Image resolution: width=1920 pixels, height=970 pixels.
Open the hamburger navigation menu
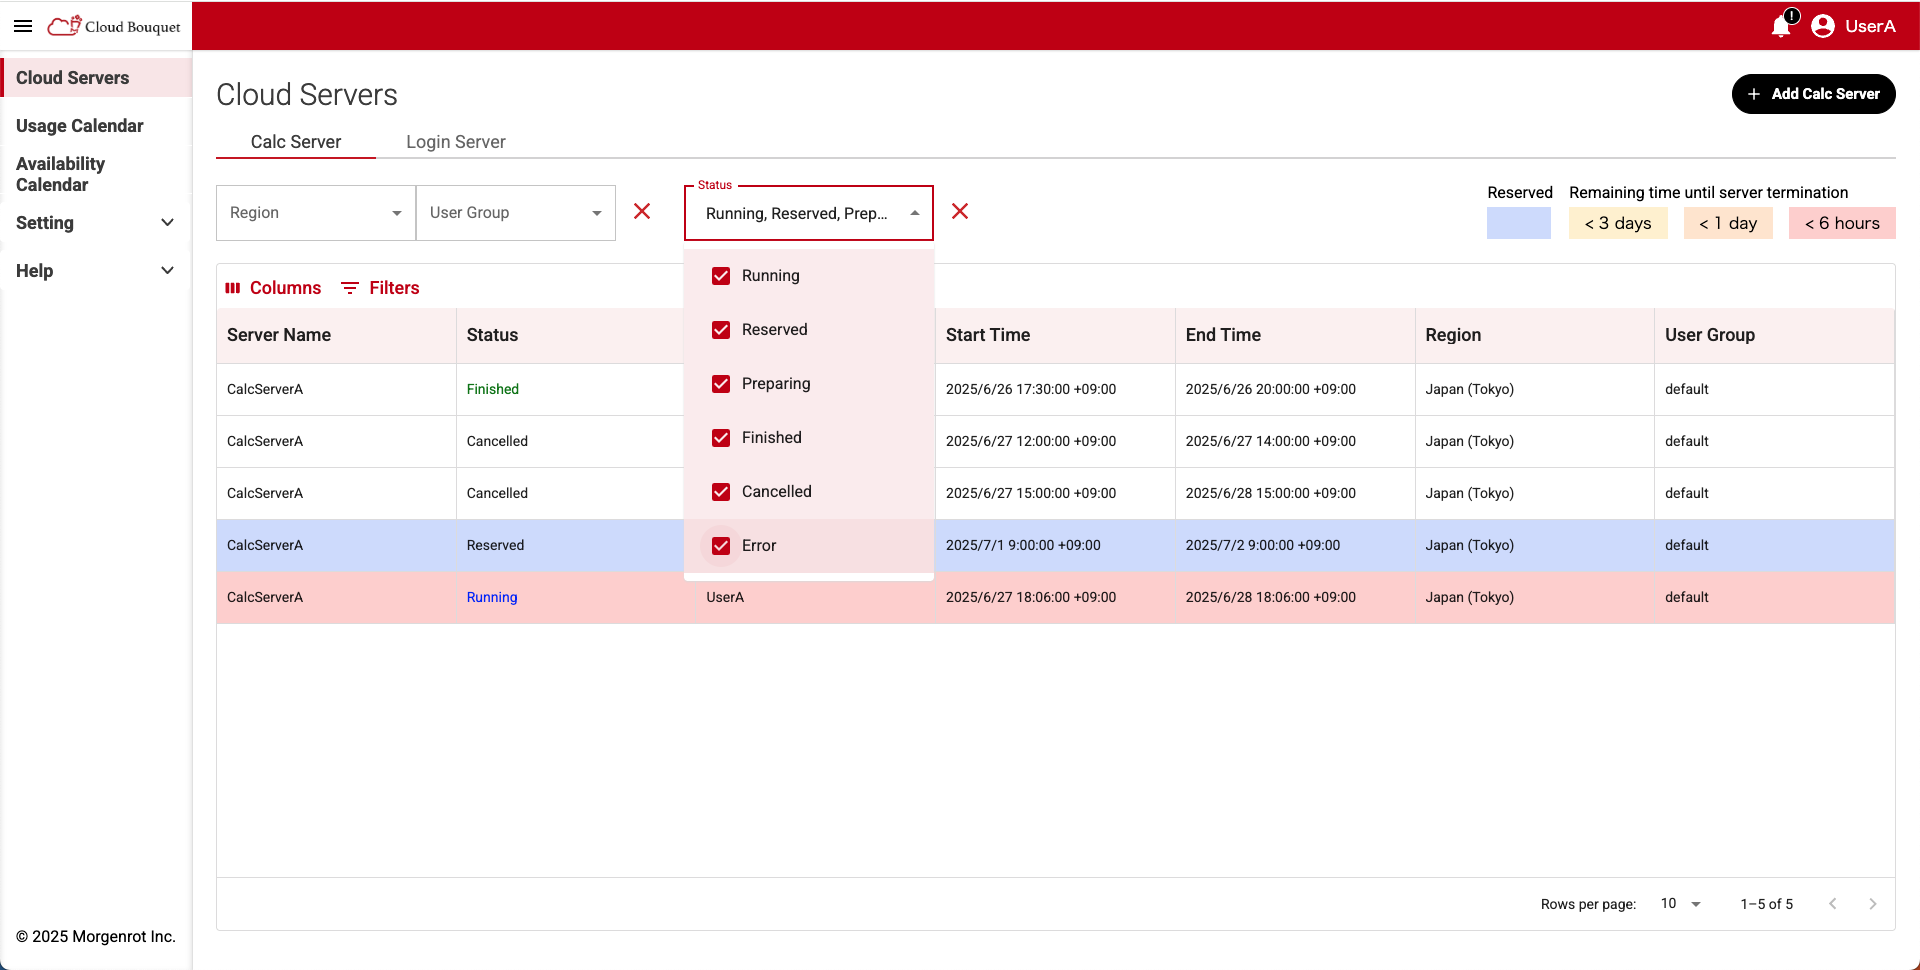click(22, 26)
